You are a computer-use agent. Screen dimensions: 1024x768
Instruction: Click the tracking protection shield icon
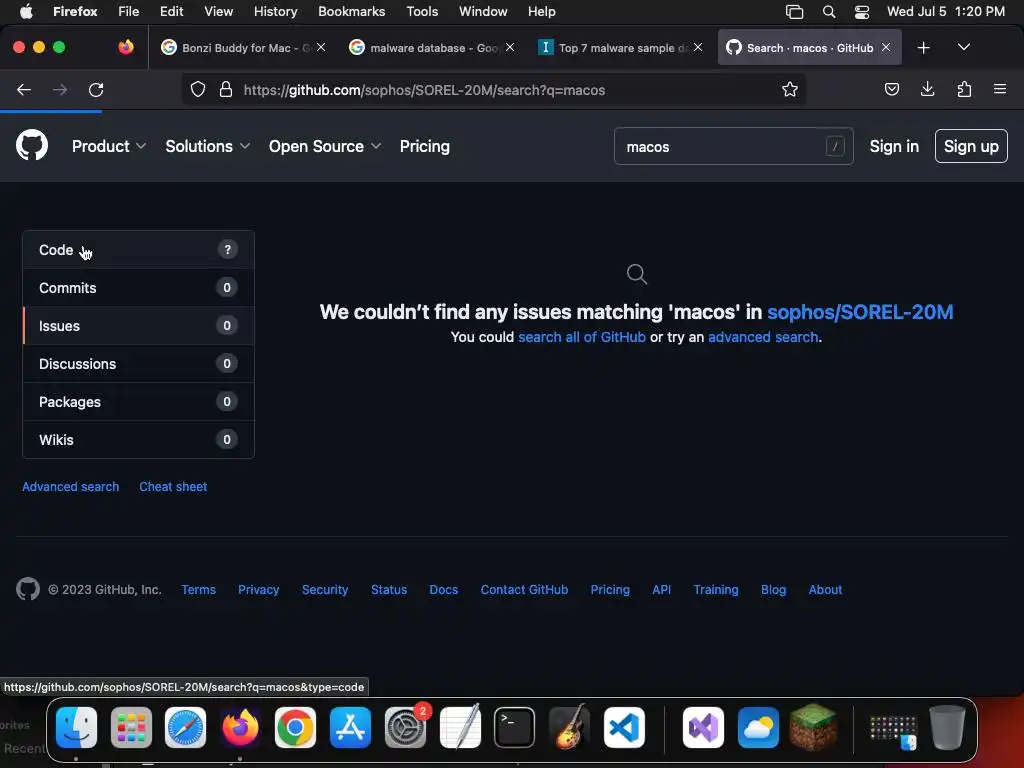pyautogui.click(x=198, y=89)
